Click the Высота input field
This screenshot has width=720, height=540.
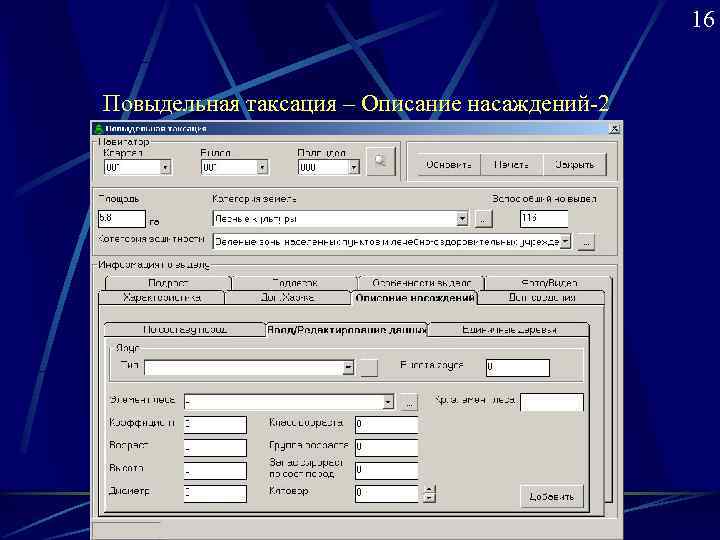215,471
